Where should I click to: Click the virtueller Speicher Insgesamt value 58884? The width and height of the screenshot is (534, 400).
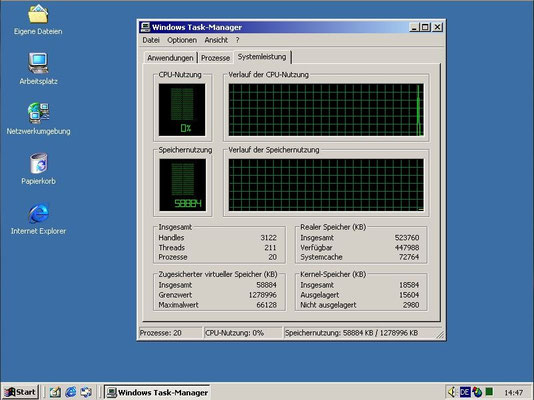click(266, 285)
